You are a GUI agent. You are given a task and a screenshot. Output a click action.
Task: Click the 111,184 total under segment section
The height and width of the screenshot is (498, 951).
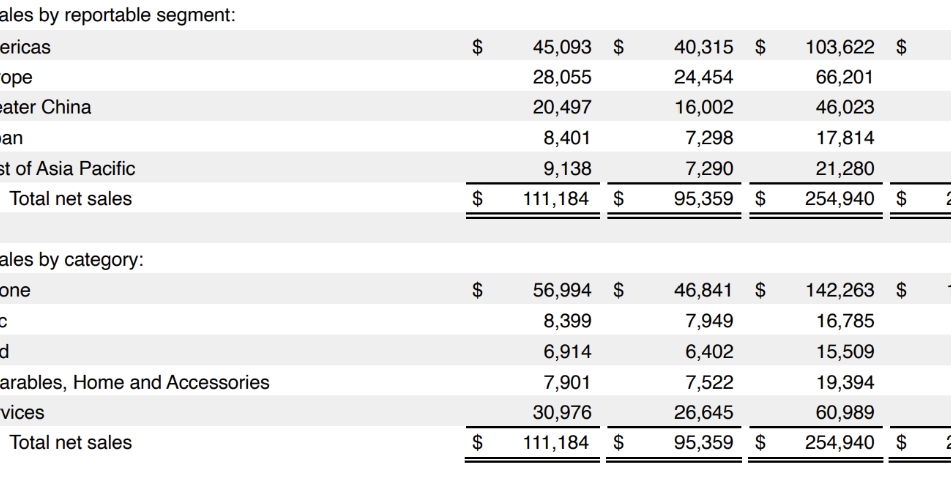click(556, 199)
